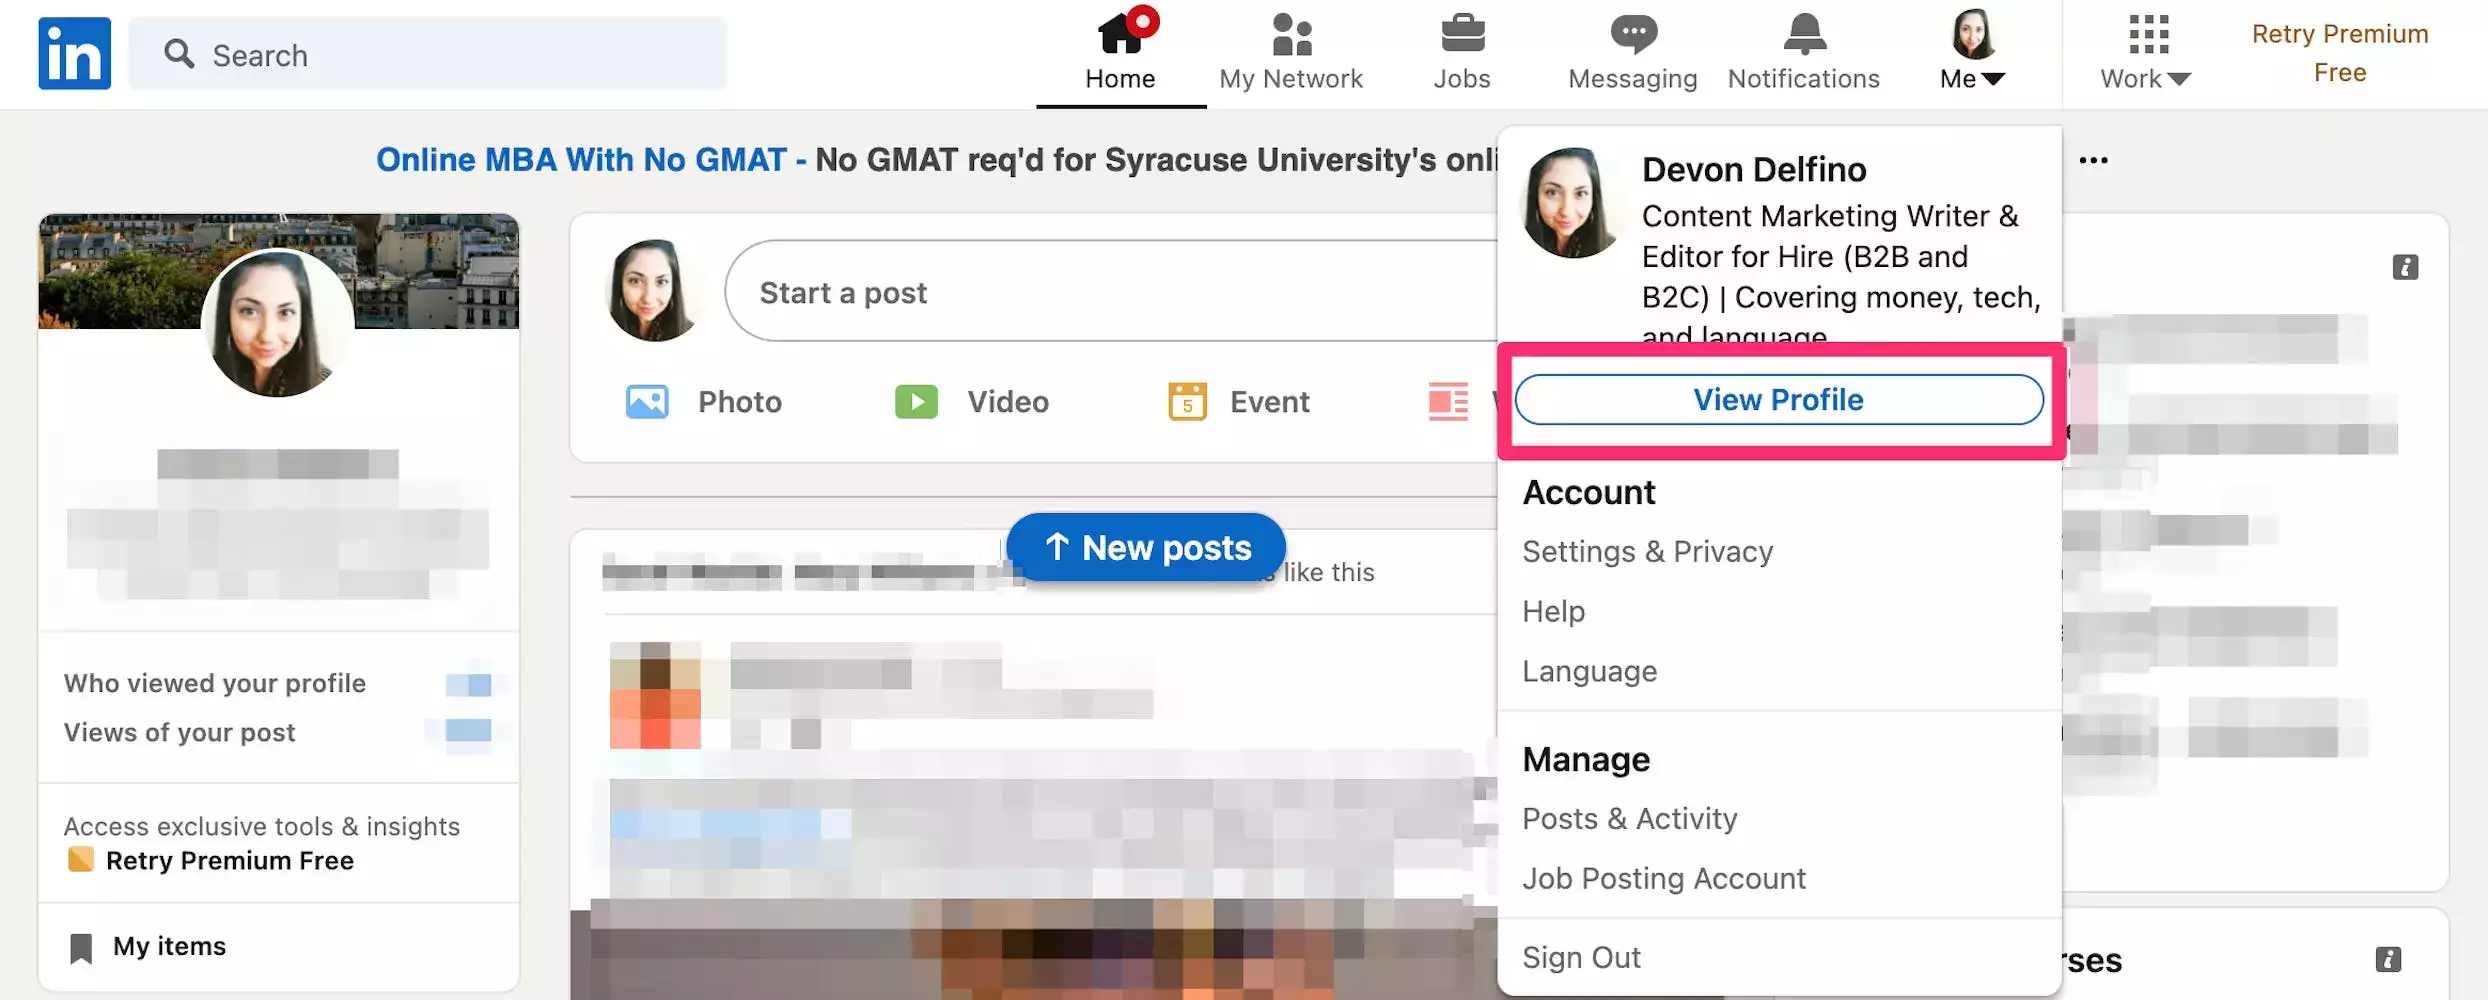The image size is (2488, 1000).
Task: Click the write article icon
Action: pos(1448,402)
